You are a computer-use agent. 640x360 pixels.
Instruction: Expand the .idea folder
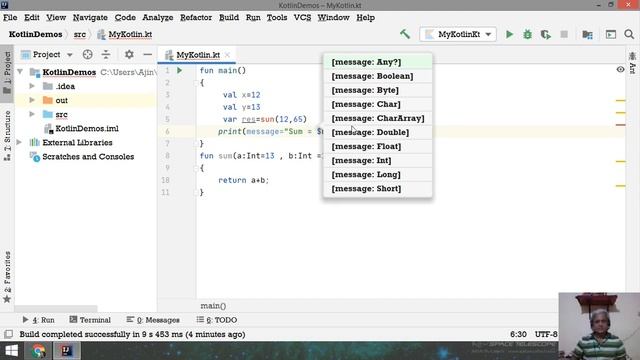click(x=32, y=86)
